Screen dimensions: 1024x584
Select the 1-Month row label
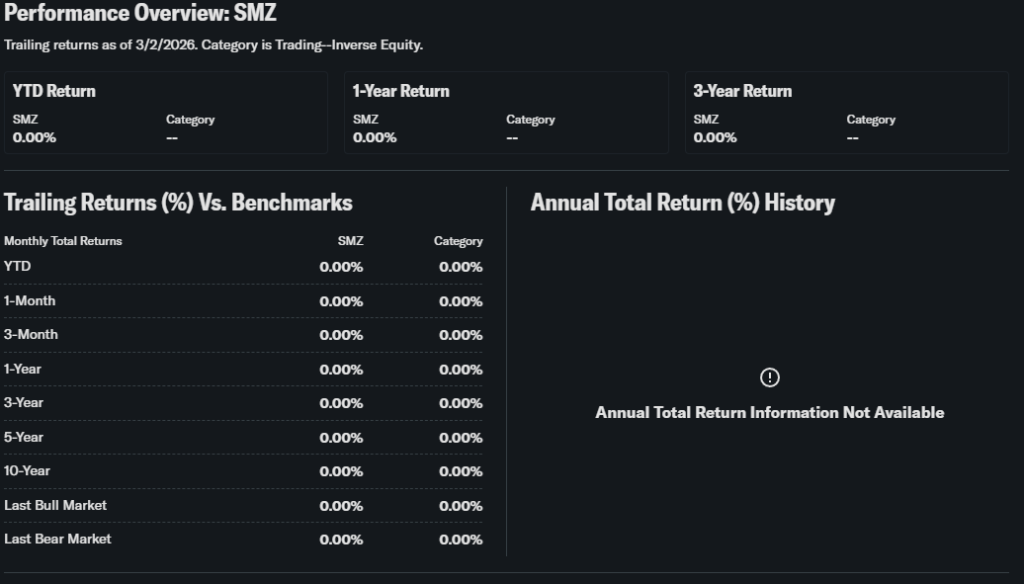[30, 301]
